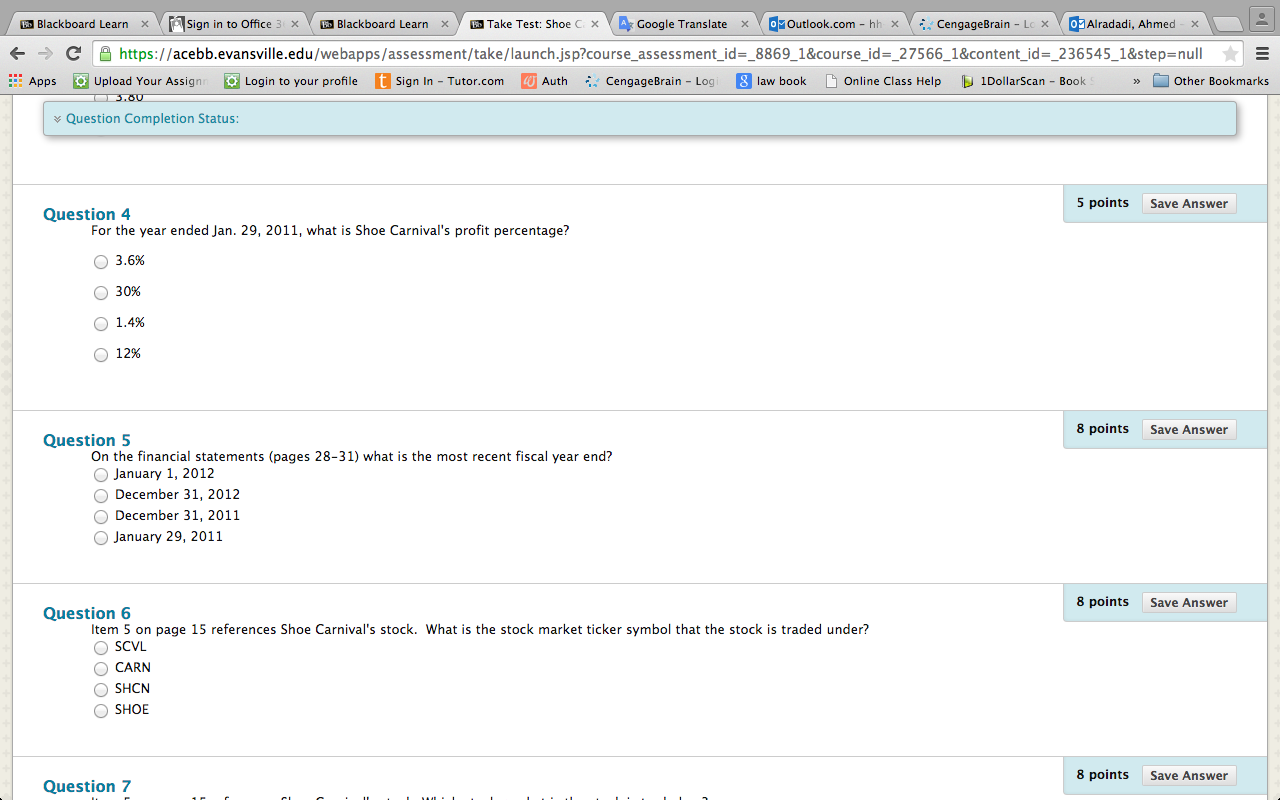Select 3.6% for Question 4
1280x800 pixels.
[101, 262]
